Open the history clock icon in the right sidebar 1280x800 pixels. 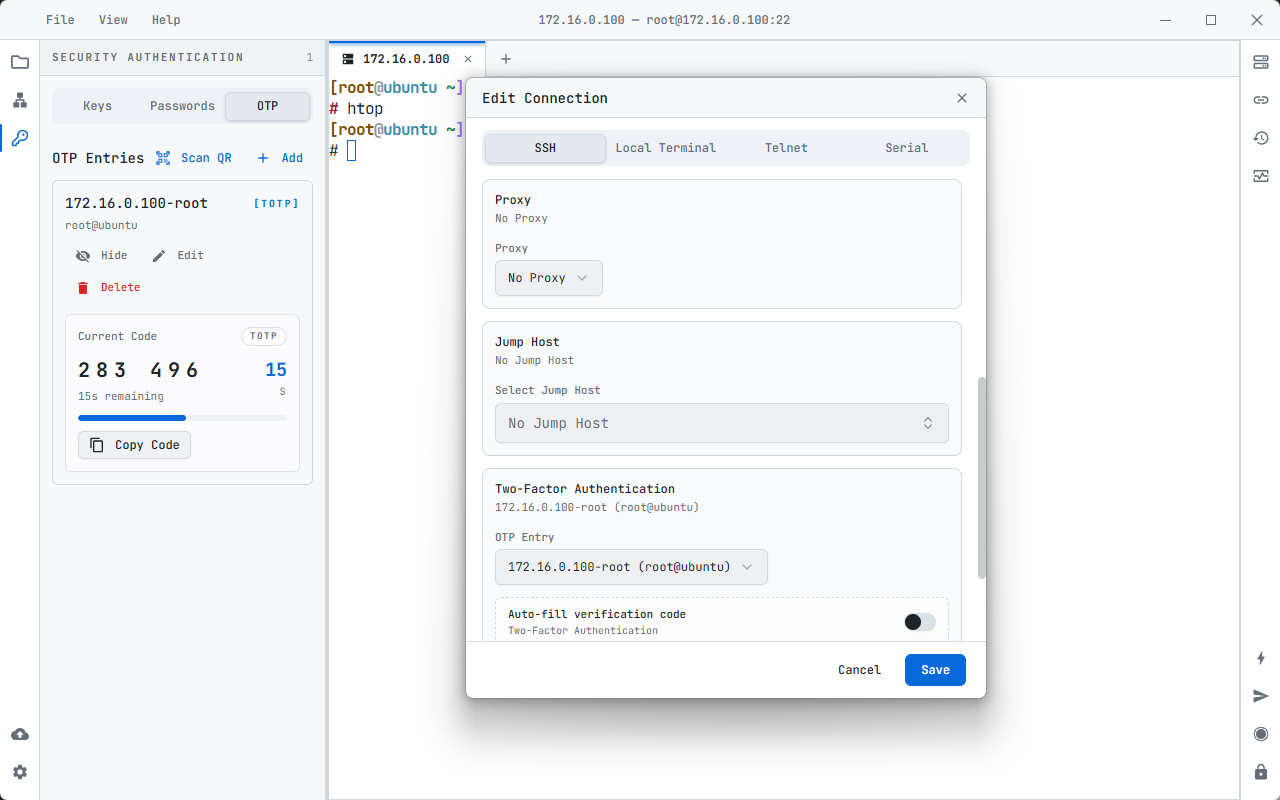(1261, 138)
